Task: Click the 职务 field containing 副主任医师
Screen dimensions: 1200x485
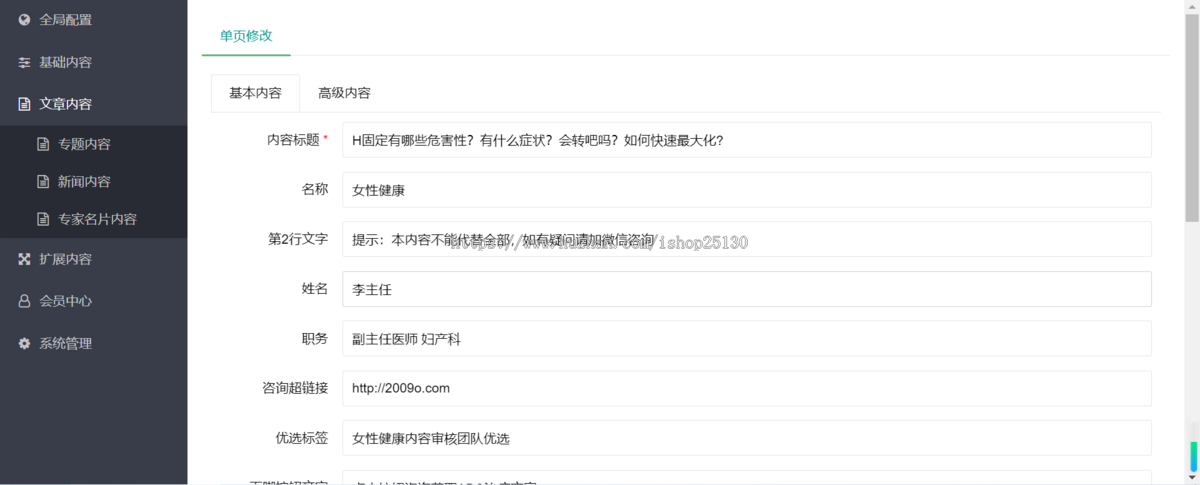Action: coord(746,339)
